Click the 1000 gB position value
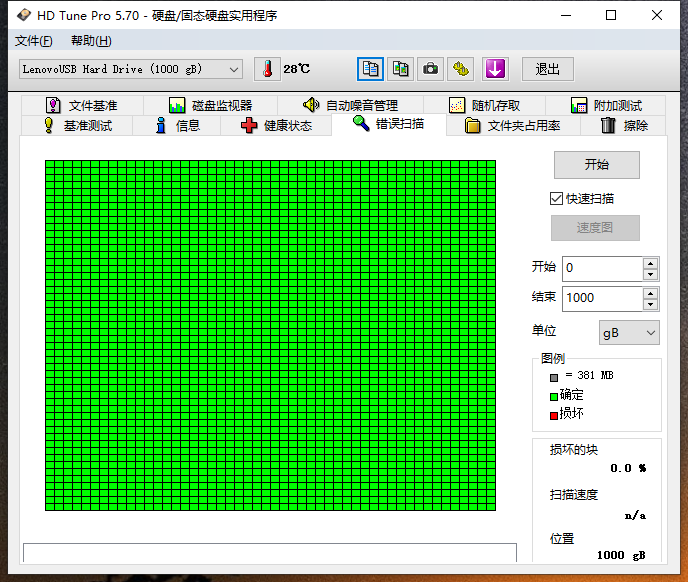 click(621, 555)
